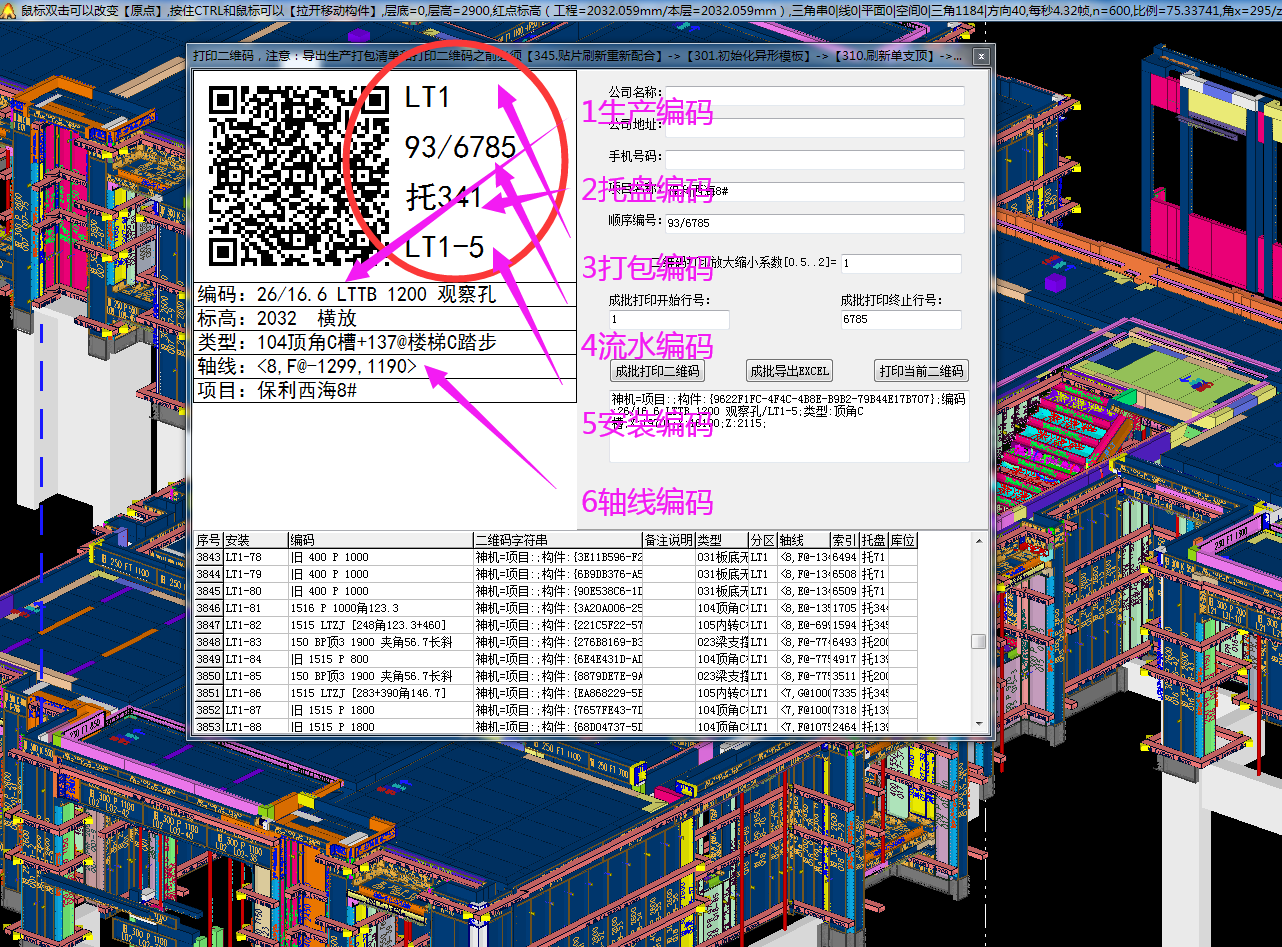Select row number 3850 in the table
The image size is (1282, 947).
(x=207, y=676)
